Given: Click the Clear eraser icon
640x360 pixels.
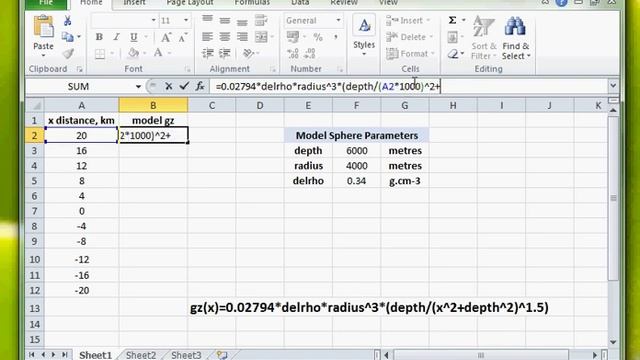Looking at the screenshot, I should coord(453,53).
